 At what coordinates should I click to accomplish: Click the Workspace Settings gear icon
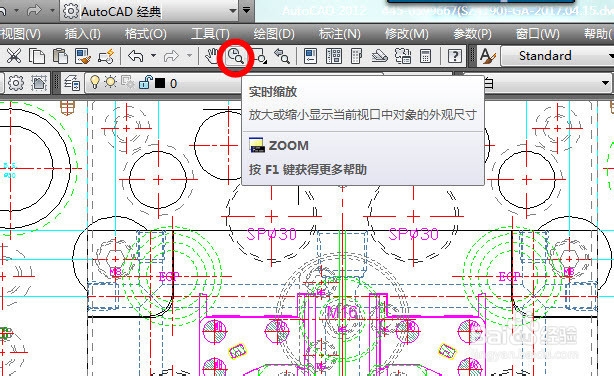point(16,83)
